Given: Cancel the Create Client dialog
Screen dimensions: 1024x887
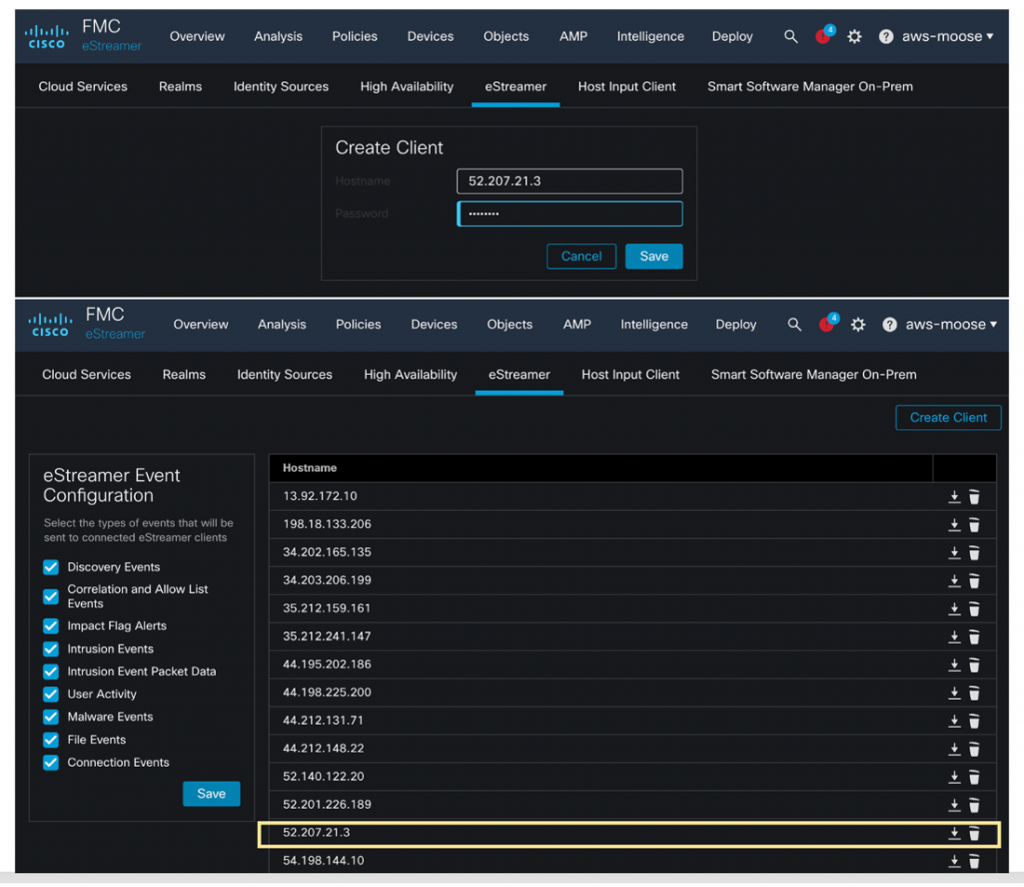Looking at the screenshot, I should pos(581,257).
